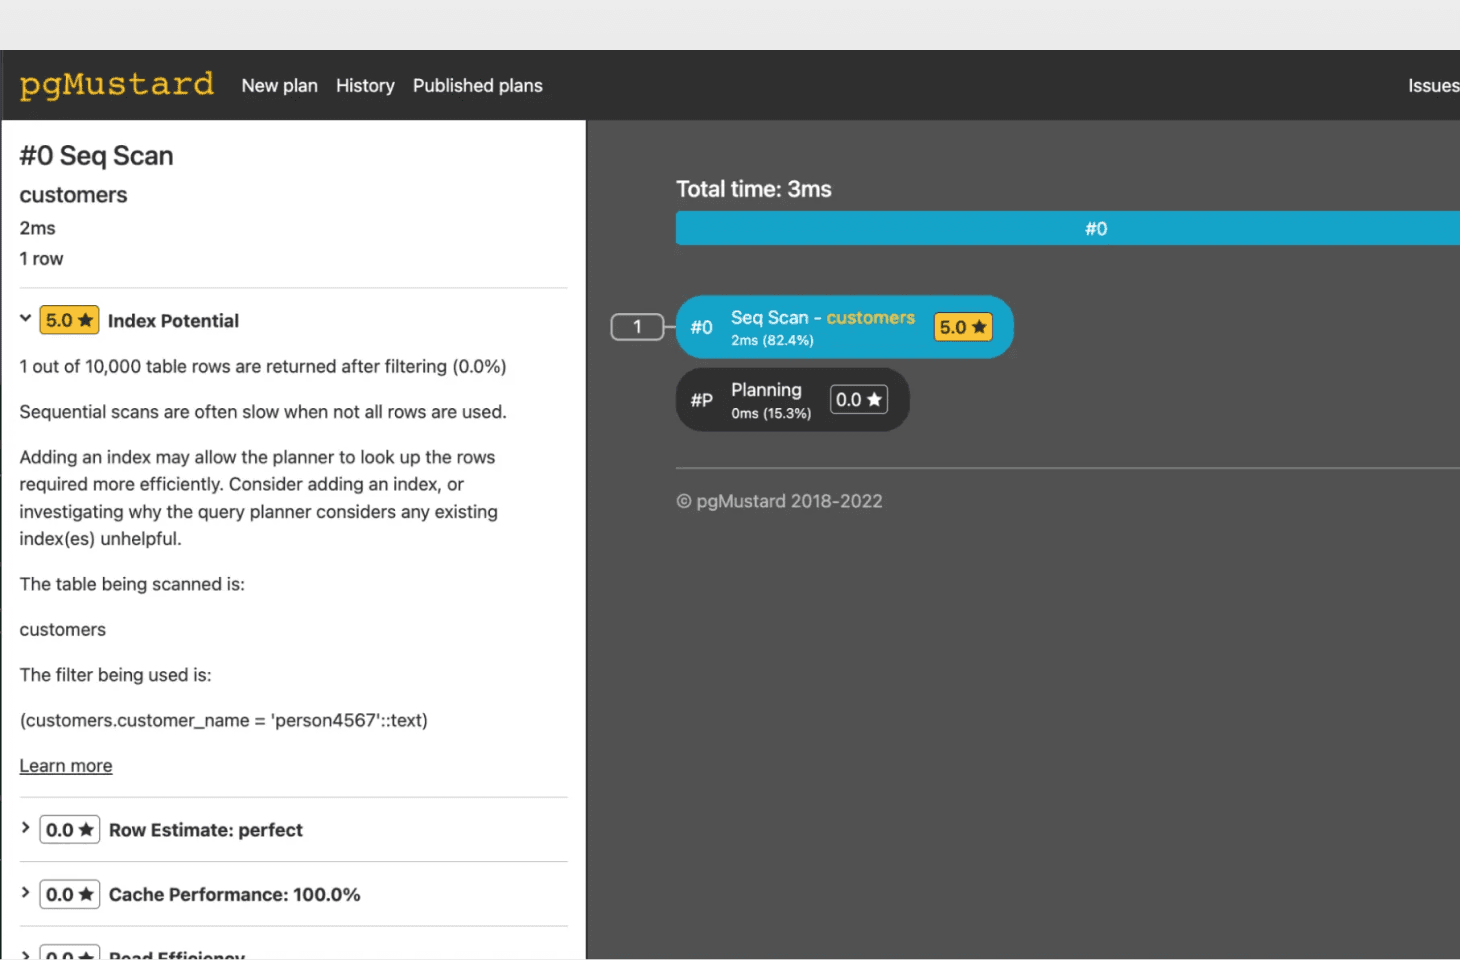This screenshot has width=1460, height=960.
Task: Click the 5.0 star badge beside Index Potential
Action: [x=69, y=320]
